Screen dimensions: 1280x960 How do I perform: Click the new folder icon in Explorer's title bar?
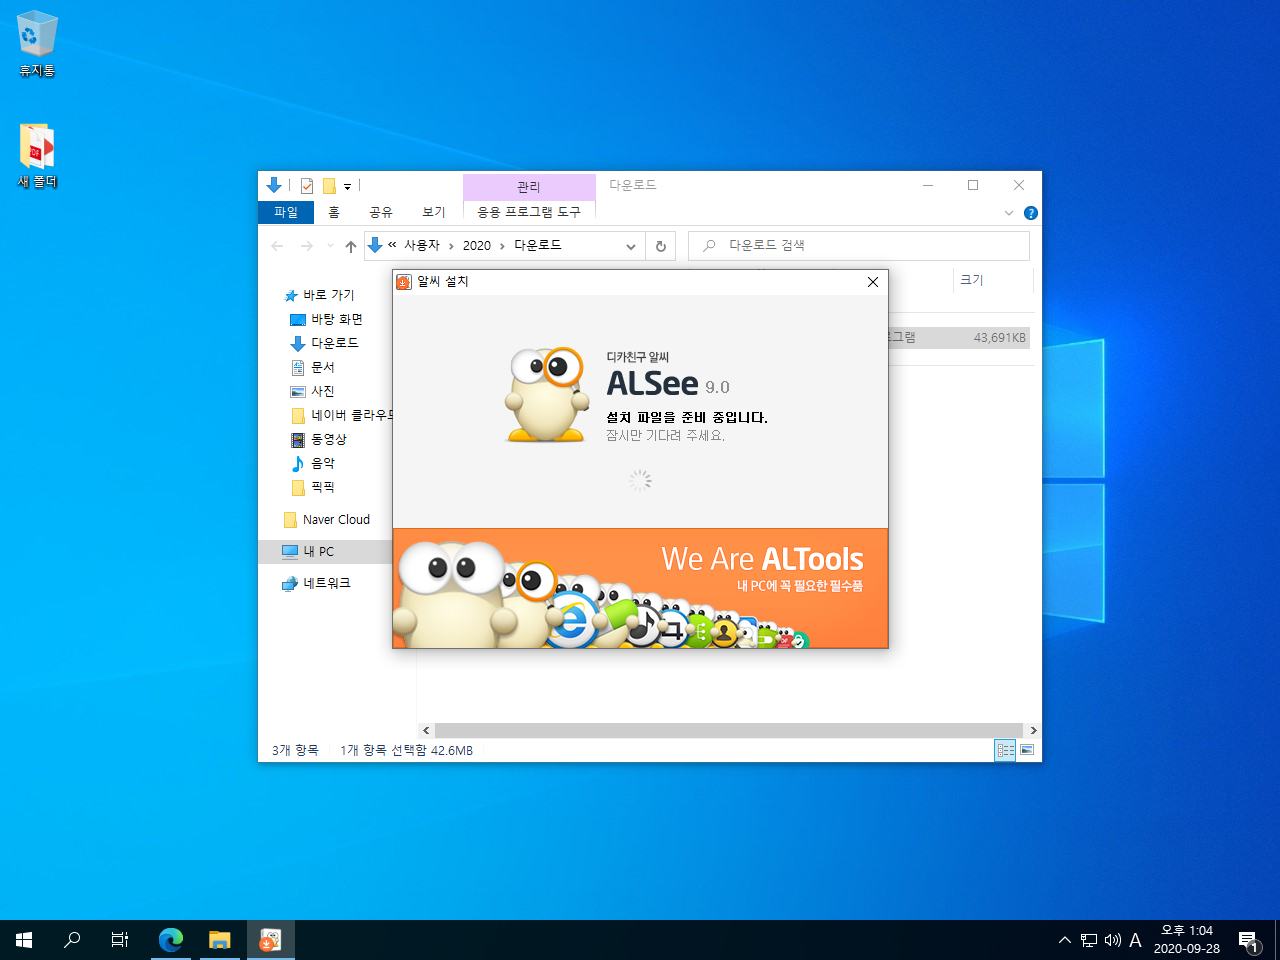pos(329,186)
